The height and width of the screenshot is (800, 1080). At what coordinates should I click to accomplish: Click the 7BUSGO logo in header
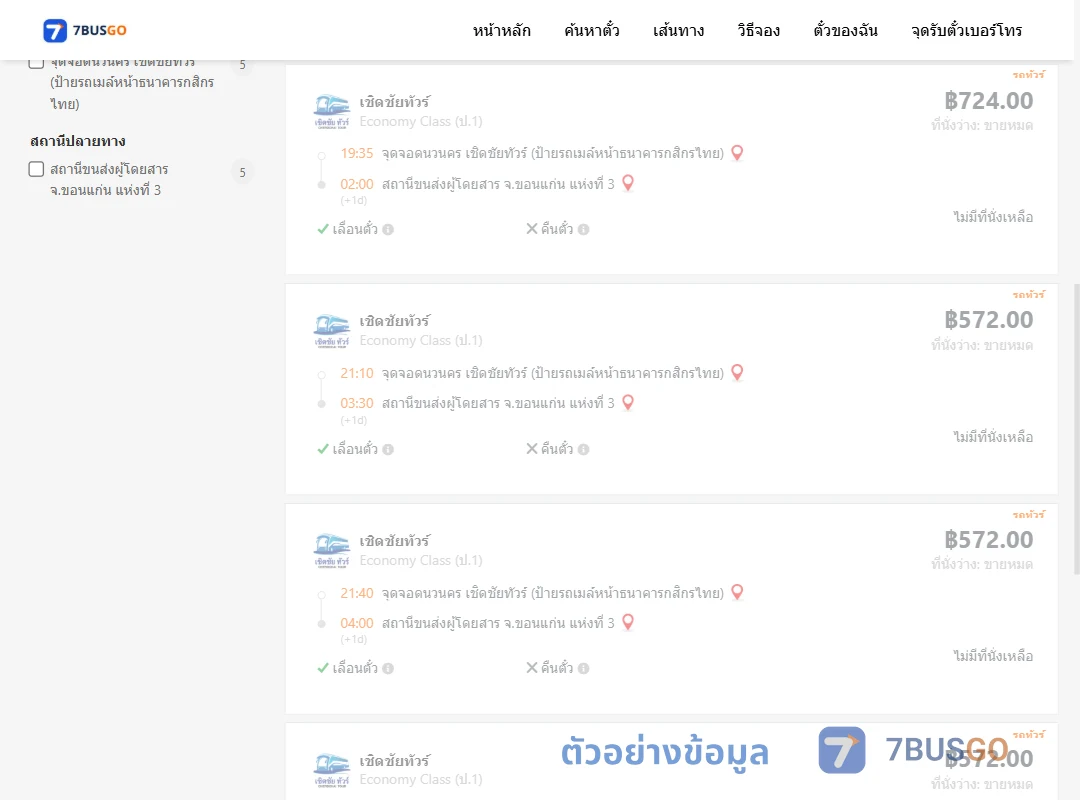[x=85, y=30]
